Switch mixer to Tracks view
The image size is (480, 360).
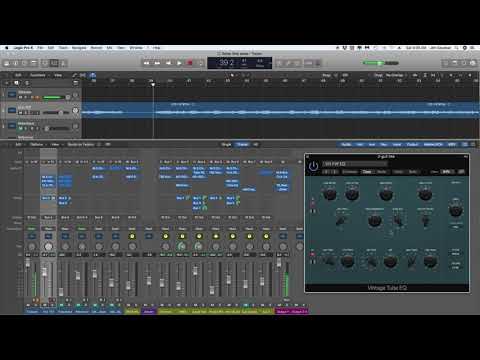tap(243, 144)
